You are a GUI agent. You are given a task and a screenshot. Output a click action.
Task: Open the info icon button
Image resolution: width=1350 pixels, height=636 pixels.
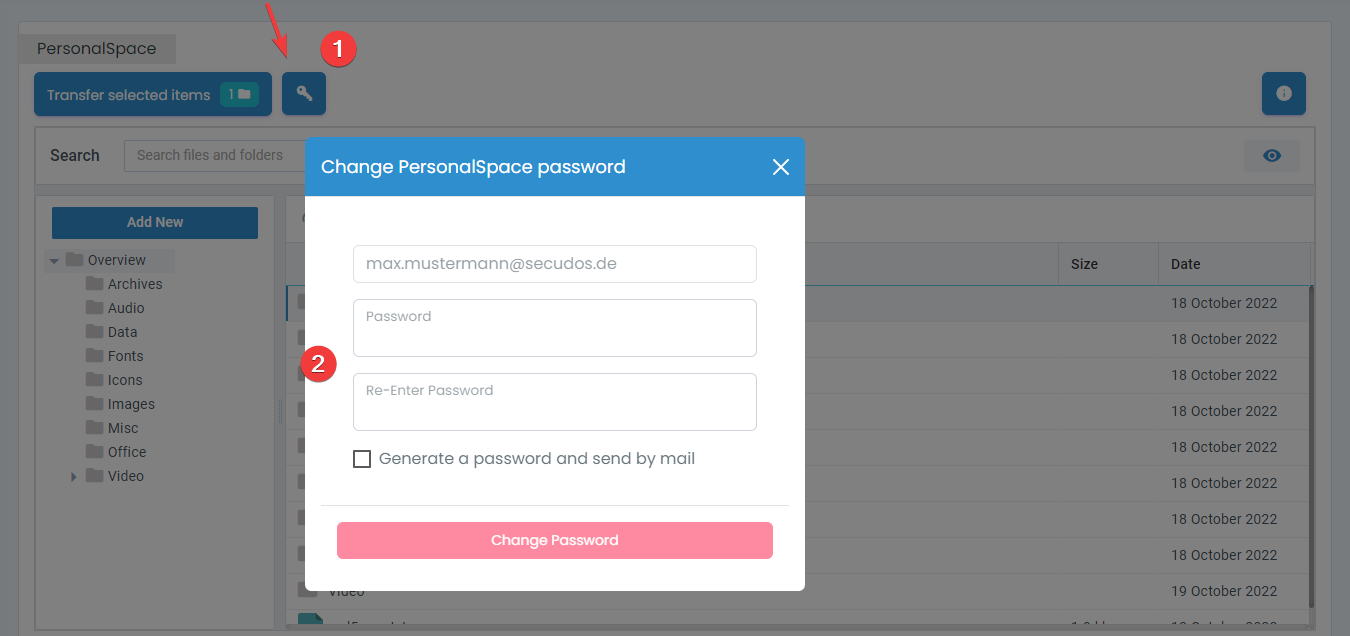click(x=1283, y=94)
